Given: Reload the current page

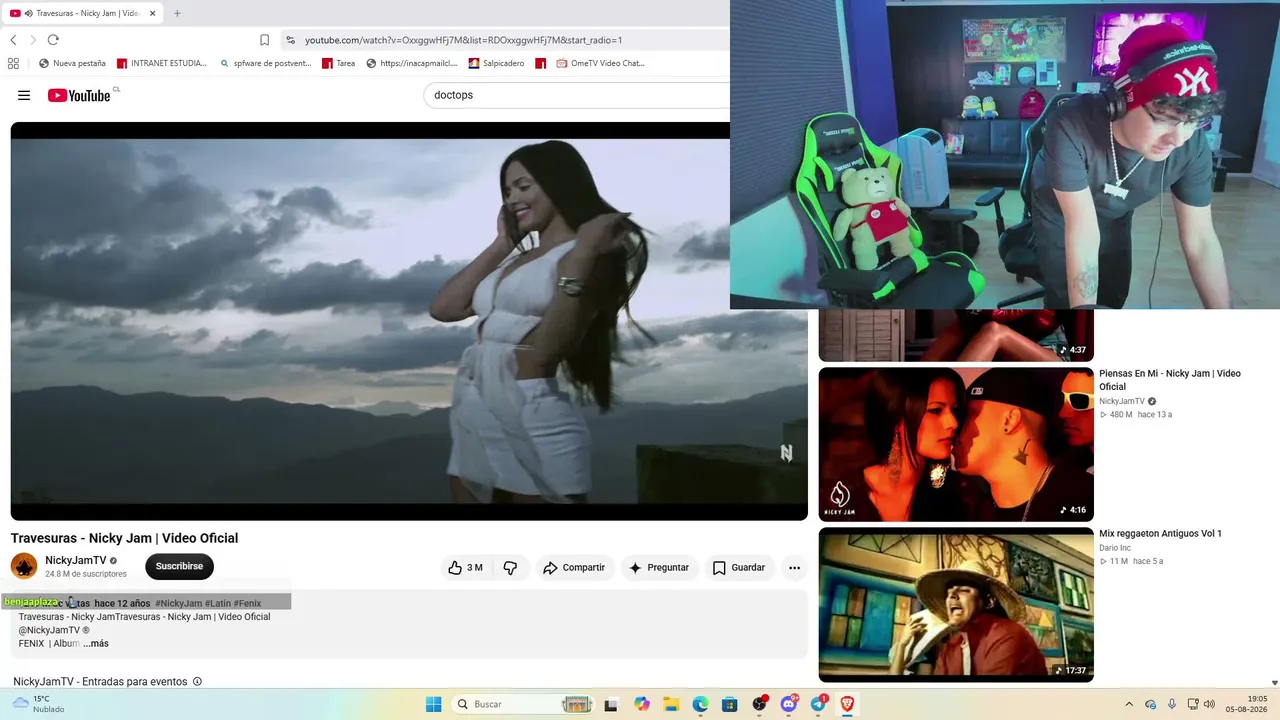Looking at the screenshot, I should coord(53,40).
